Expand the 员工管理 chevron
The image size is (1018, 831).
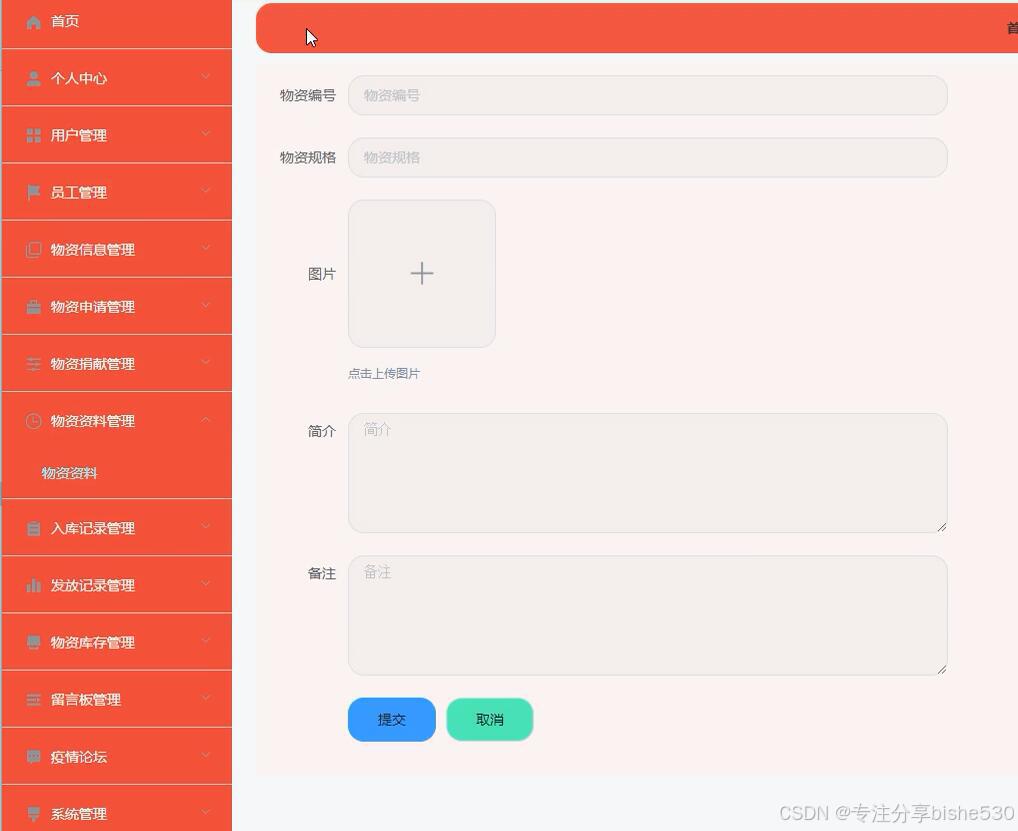point(206,191)
